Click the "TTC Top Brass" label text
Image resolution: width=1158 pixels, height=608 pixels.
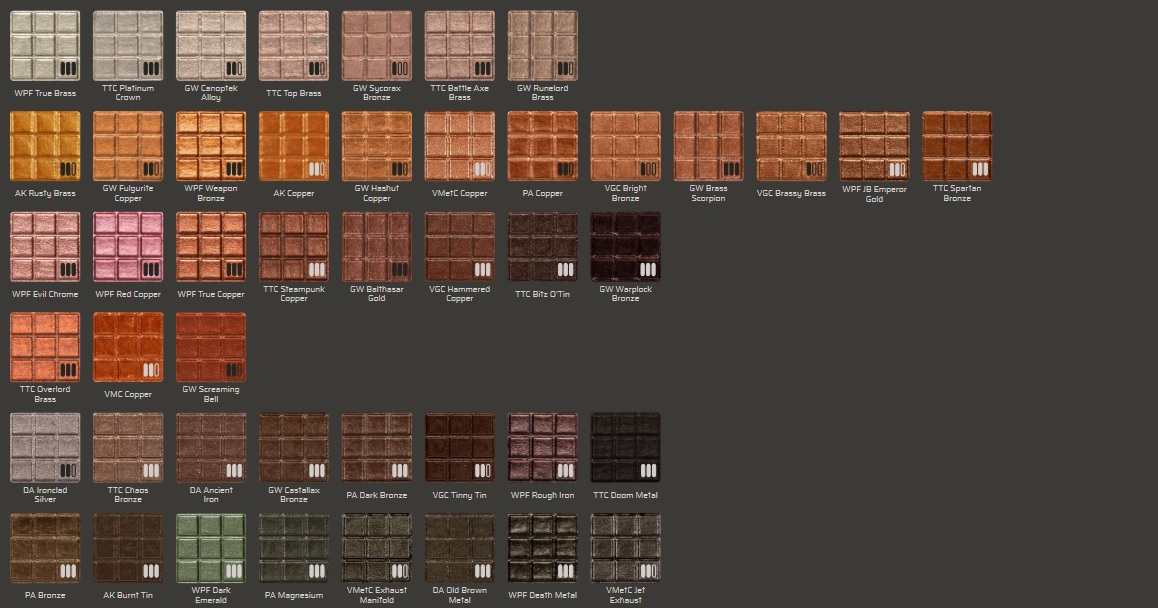tap(293, 93)
